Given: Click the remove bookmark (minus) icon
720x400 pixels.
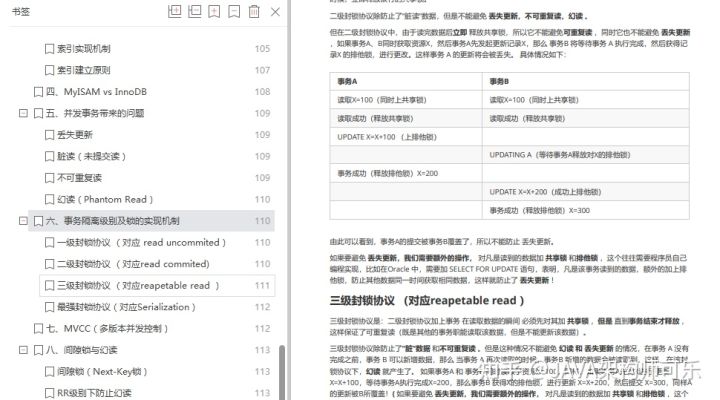Looking at the screenshot, I should pyautogui.click(x=234, y=11).
